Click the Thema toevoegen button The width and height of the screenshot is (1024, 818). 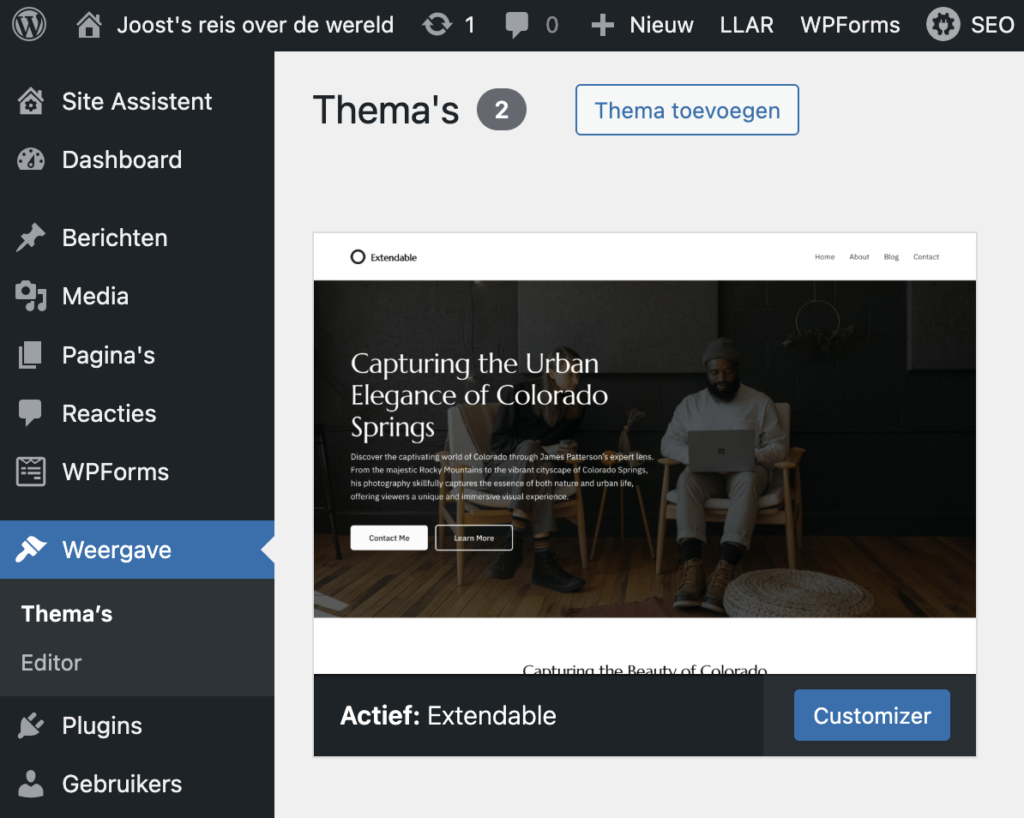(687, 110)
